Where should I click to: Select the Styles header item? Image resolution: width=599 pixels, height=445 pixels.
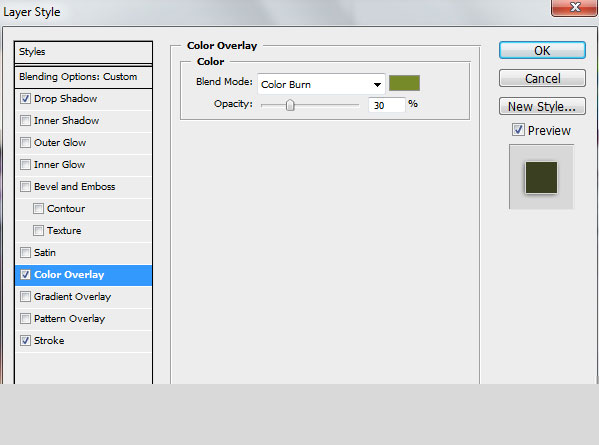[x=83, y=52]
